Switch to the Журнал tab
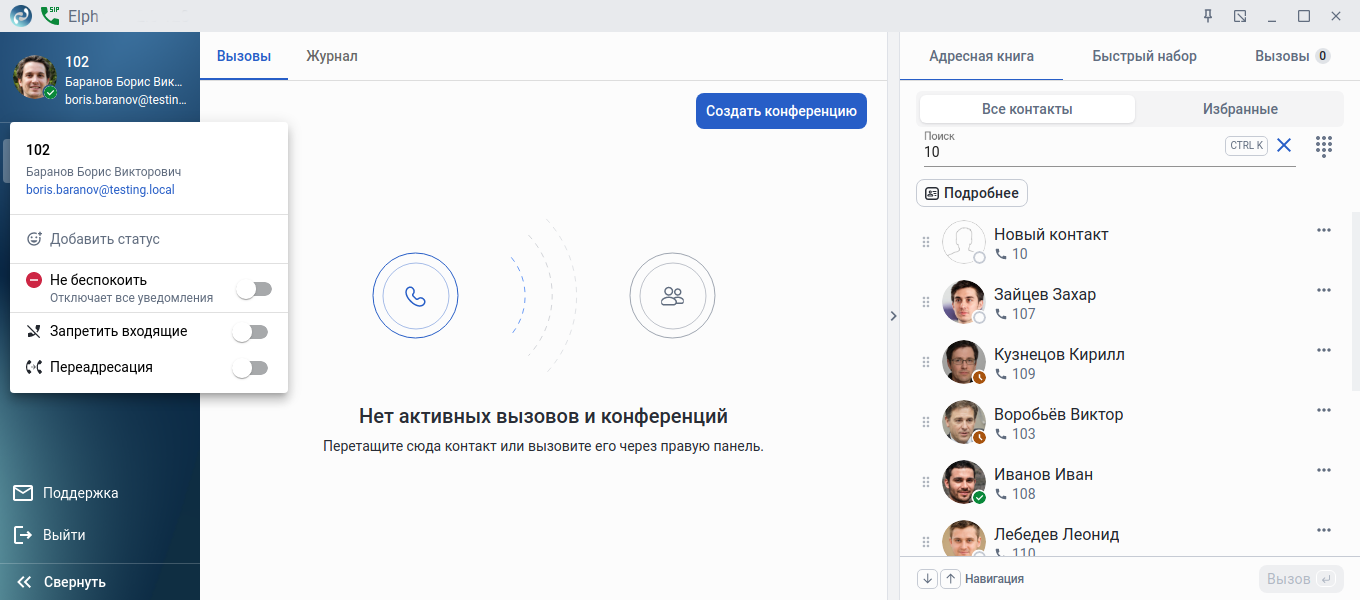The height and width of the screenshot is (600, 1360). click(x=332, y=56)
